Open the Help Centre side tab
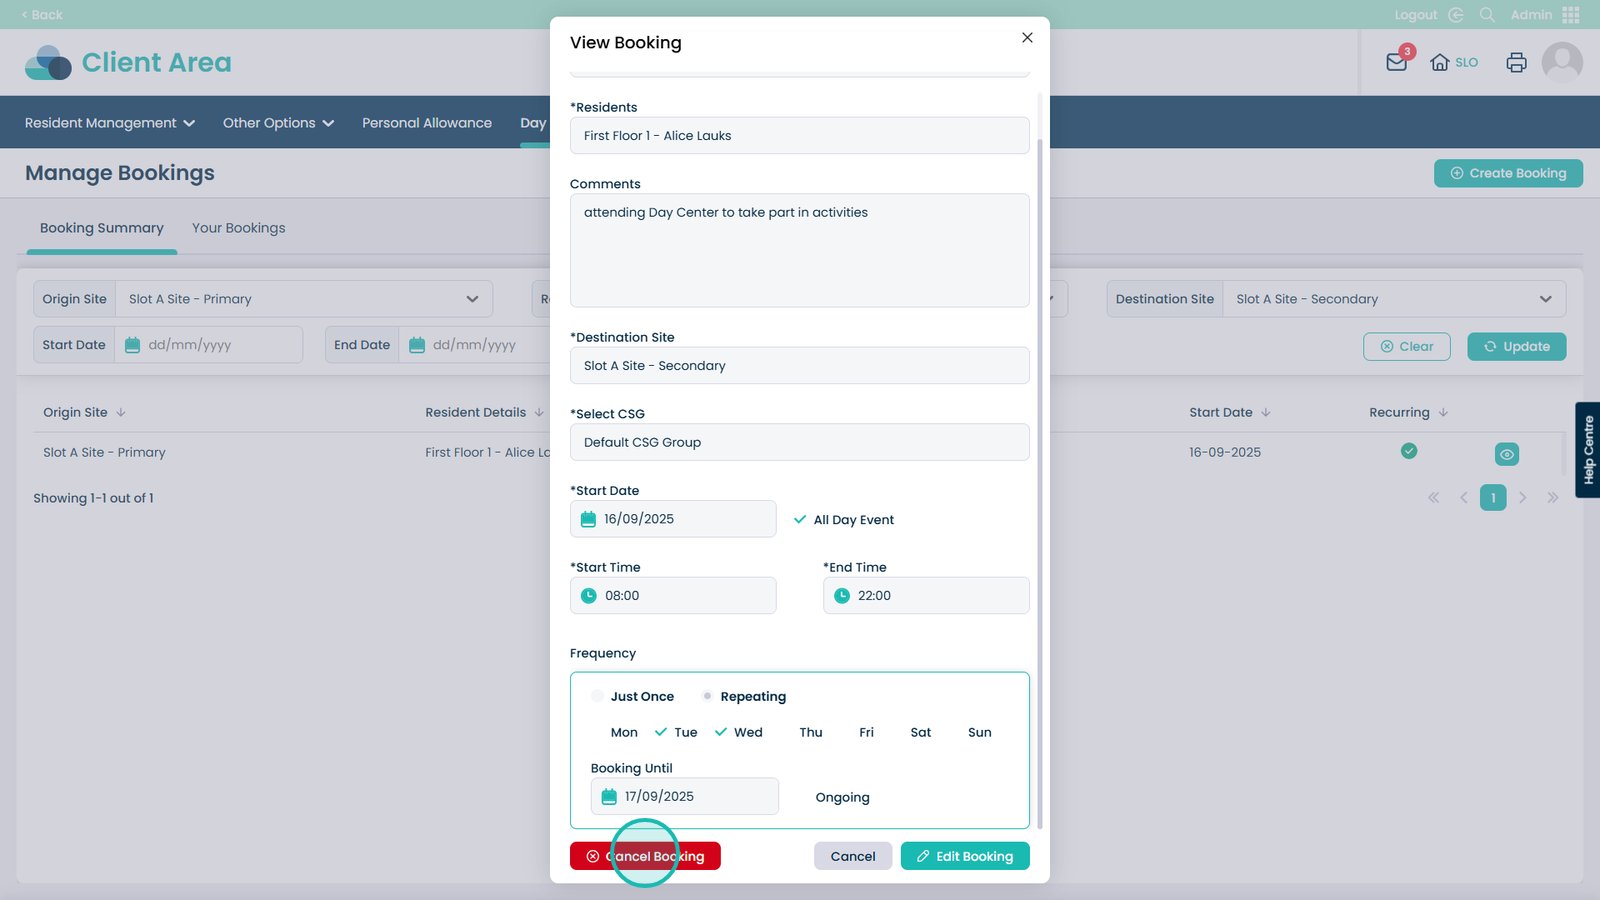 [1588, 450]
